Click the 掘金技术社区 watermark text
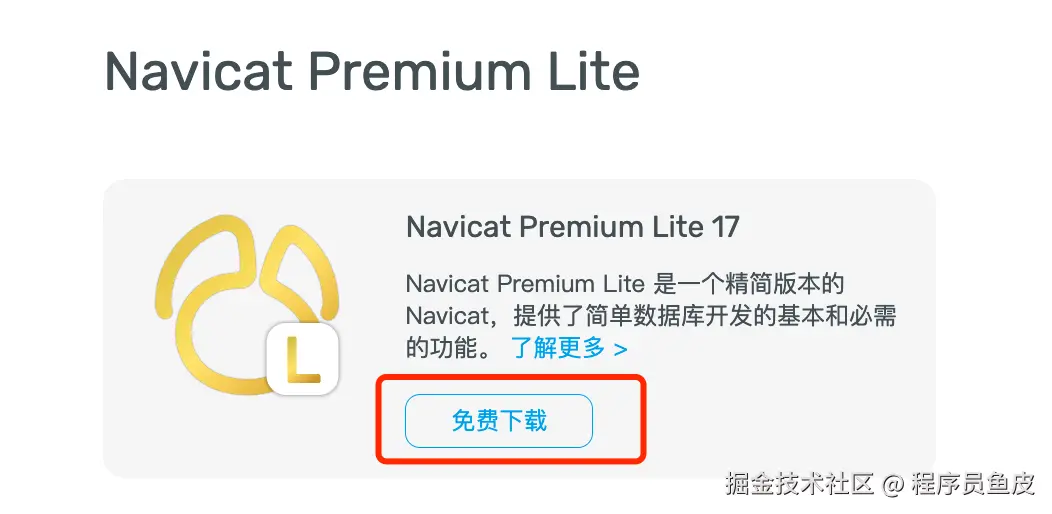The height and width of the screenshot is (514, 1052). click(x=800, y=483)
